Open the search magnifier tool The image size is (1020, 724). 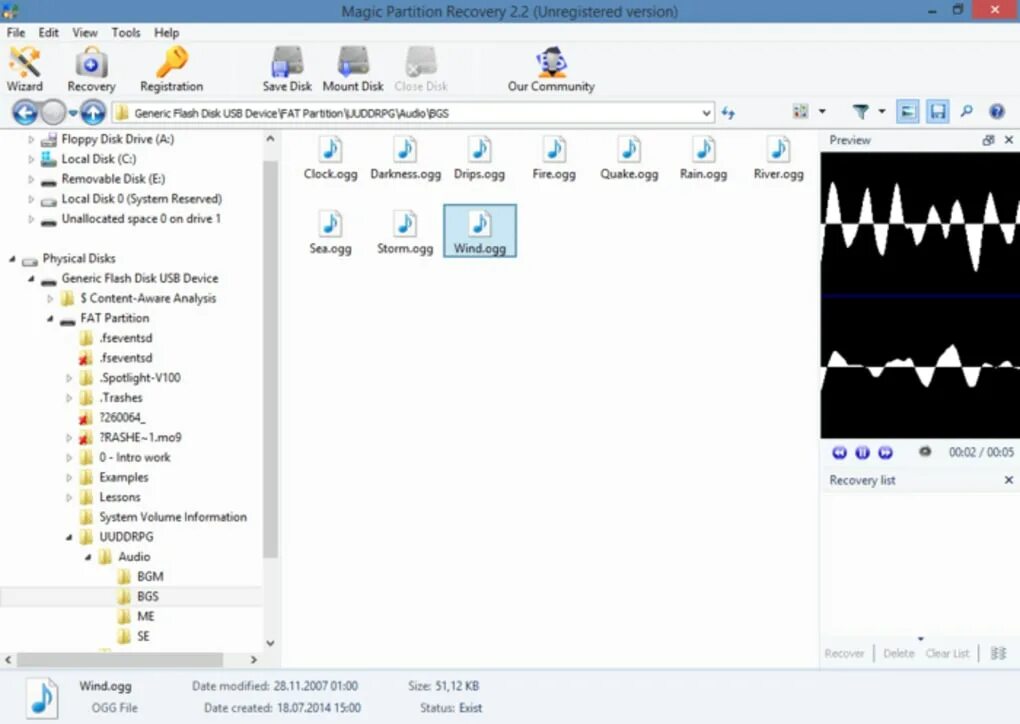[x=967, y=112]
